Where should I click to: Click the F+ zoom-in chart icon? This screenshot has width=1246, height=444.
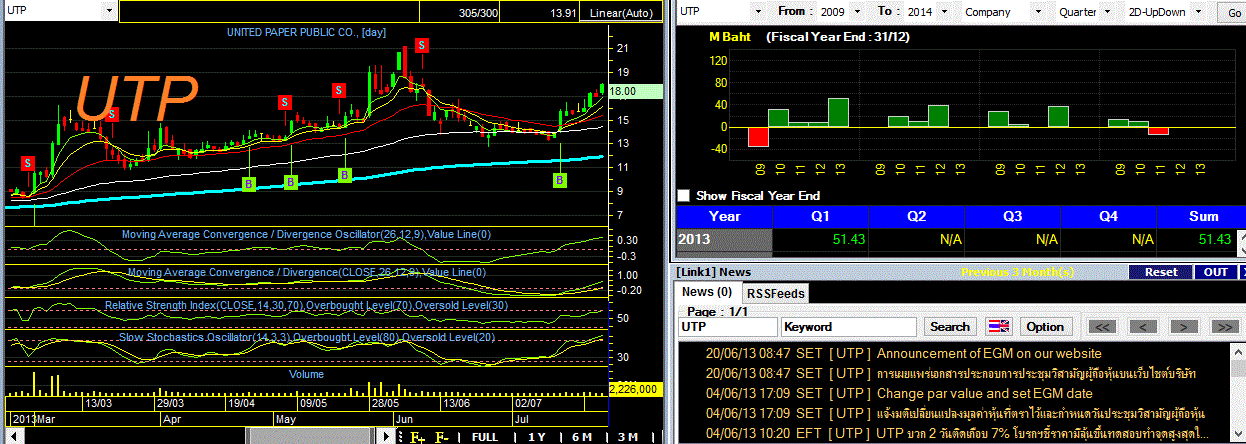pyautogui.click(x=417, y=437)
